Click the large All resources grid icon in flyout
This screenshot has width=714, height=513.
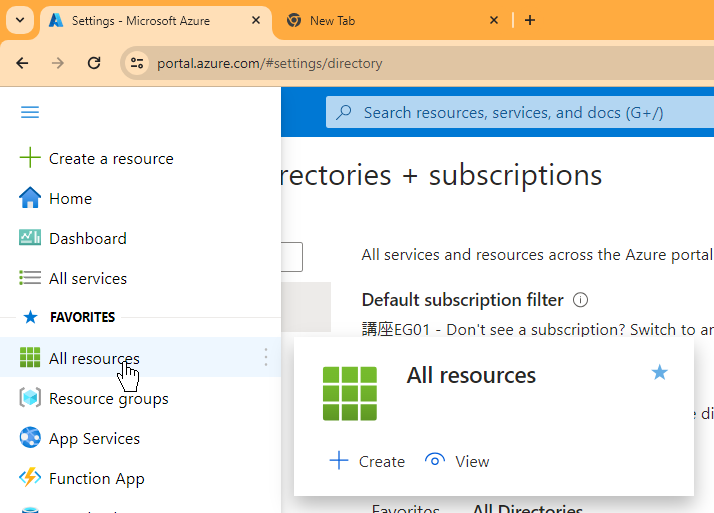point(350,393)
